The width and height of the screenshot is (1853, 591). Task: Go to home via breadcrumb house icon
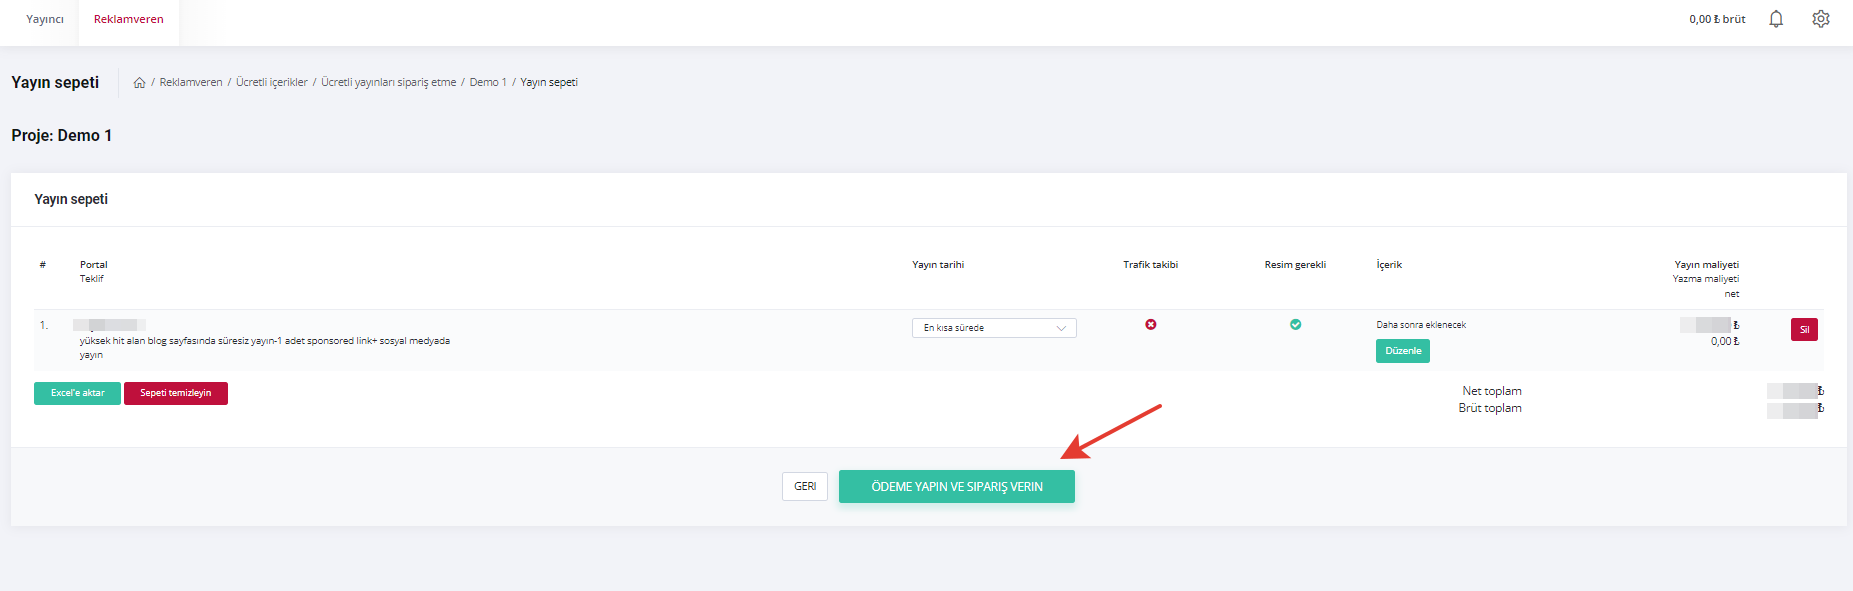pyautogui.click(x=139, y=83)
